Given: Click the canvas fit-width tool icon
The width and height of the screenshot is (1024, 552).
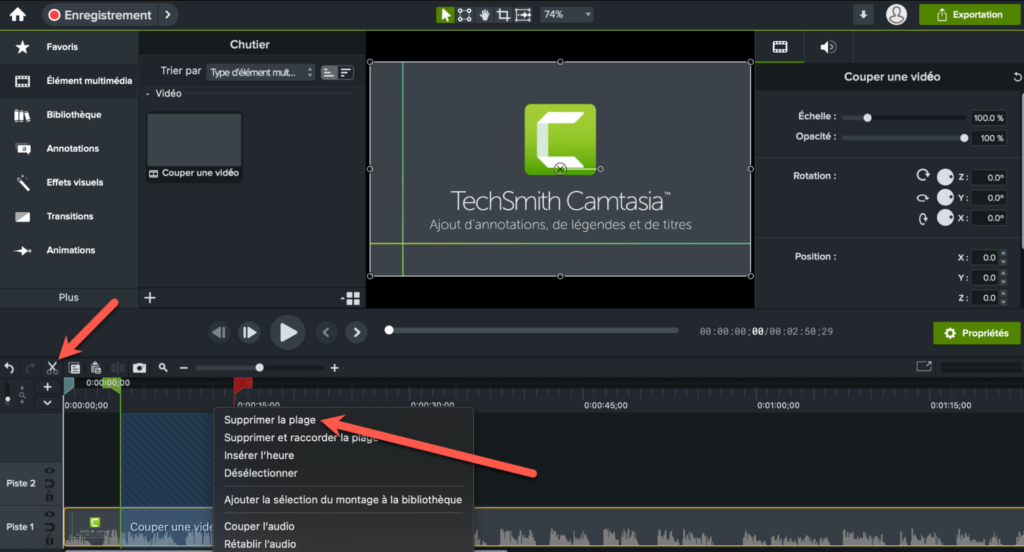Looking at the screenshot, I should point(523,14).
